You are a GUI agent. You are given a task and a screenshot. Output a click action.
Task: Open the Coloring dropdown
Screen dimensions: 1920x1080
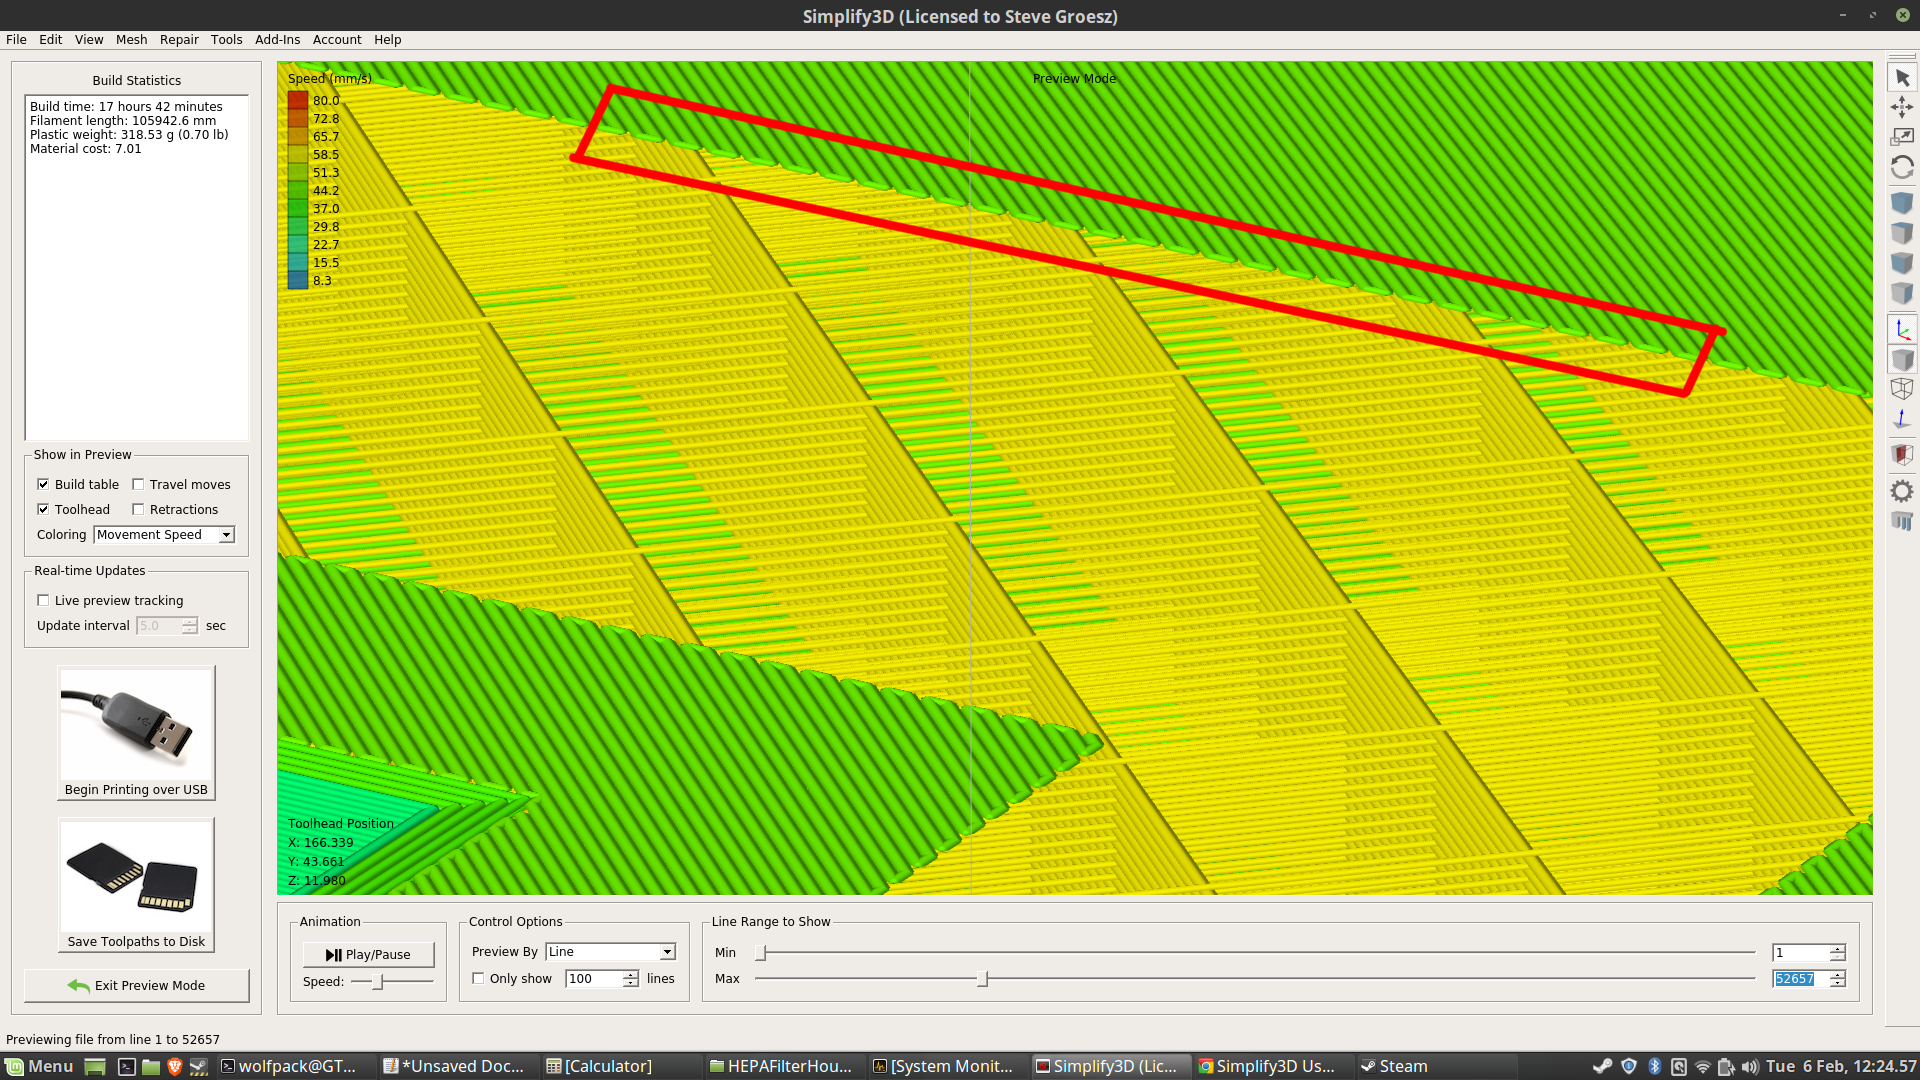164,535
